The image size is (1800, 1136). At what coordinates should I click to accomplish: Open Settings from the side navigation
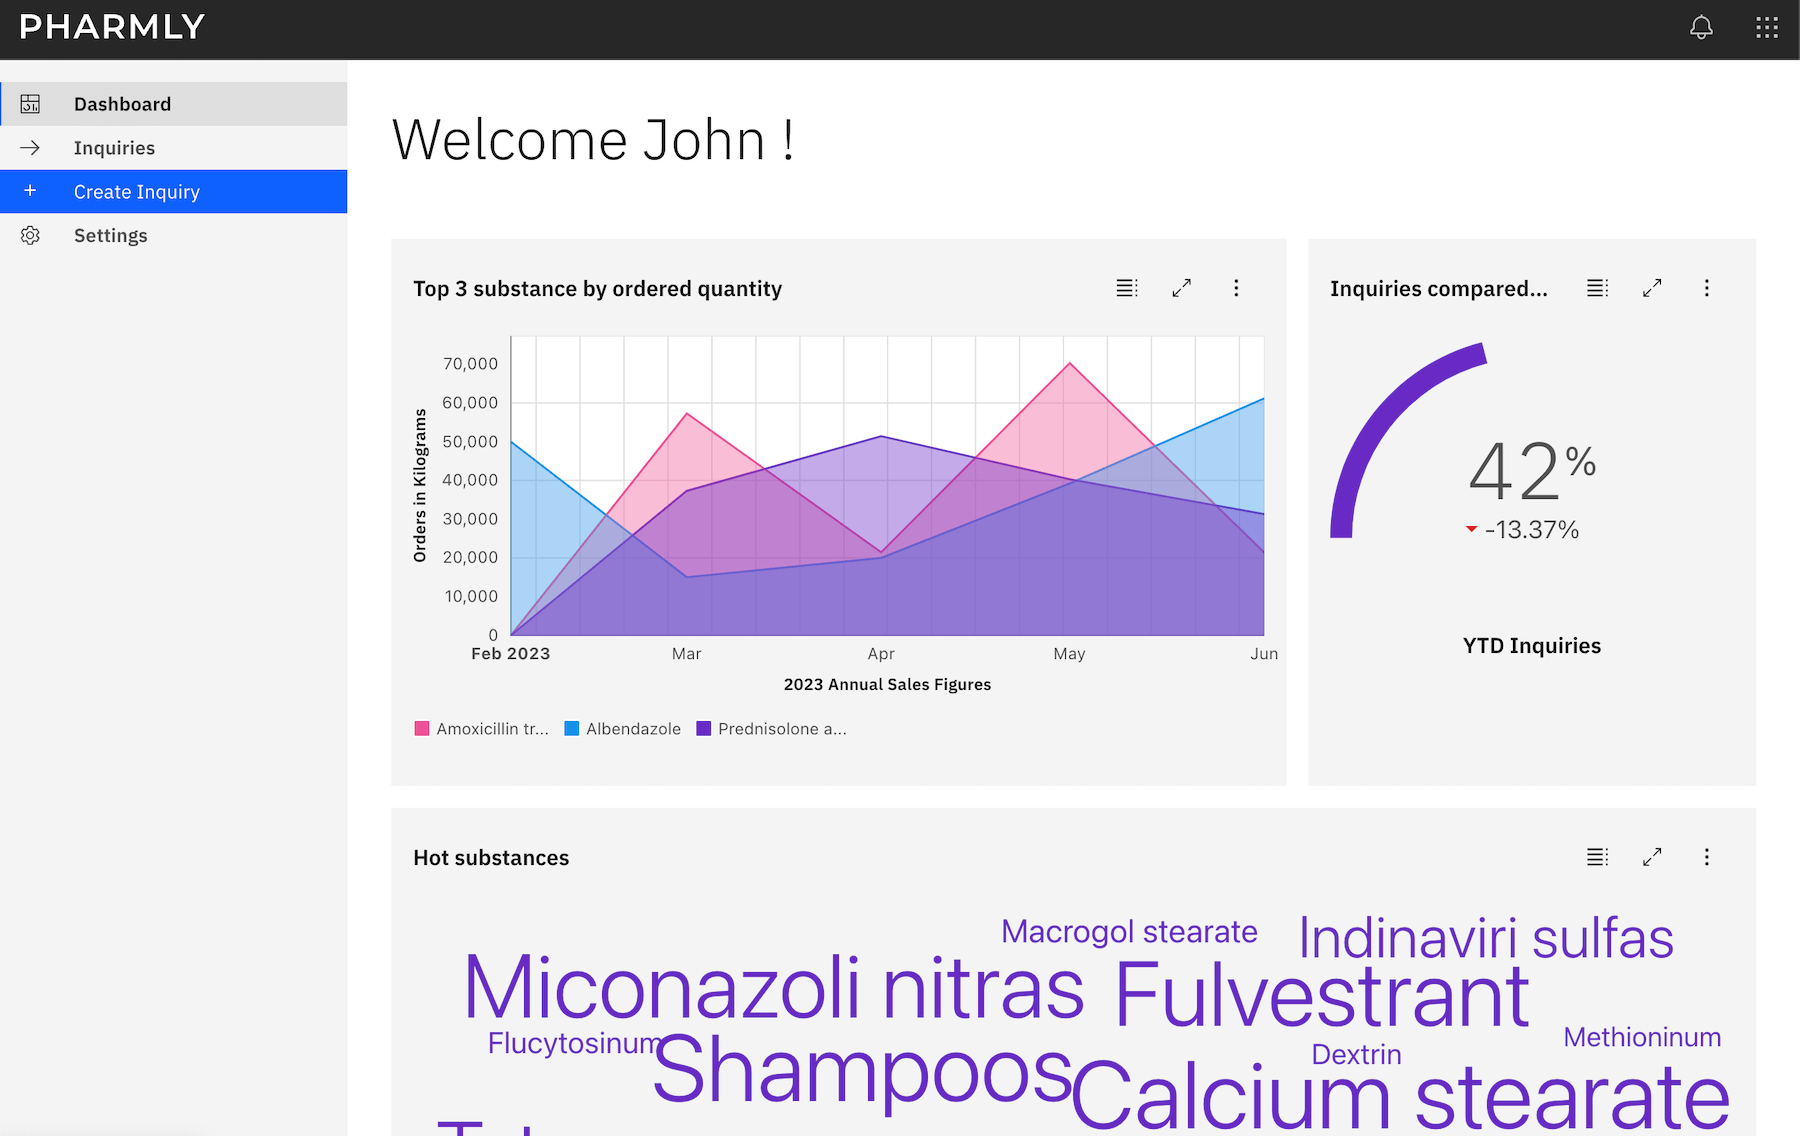pyautogui.click(x=110, y=236)
